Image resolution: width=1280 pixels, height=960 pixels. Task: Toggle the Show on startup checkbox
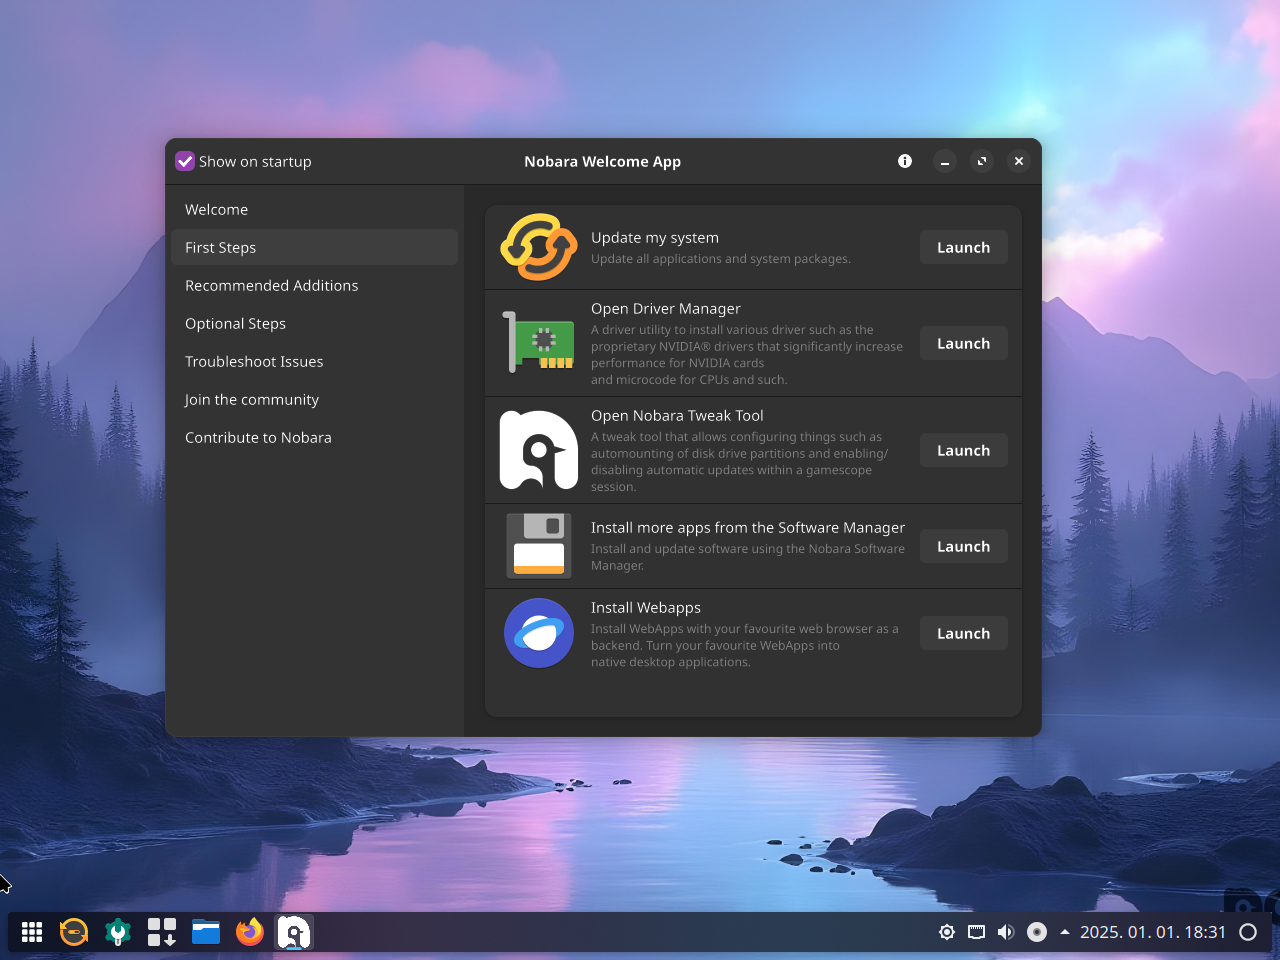(x=185, y=161)
